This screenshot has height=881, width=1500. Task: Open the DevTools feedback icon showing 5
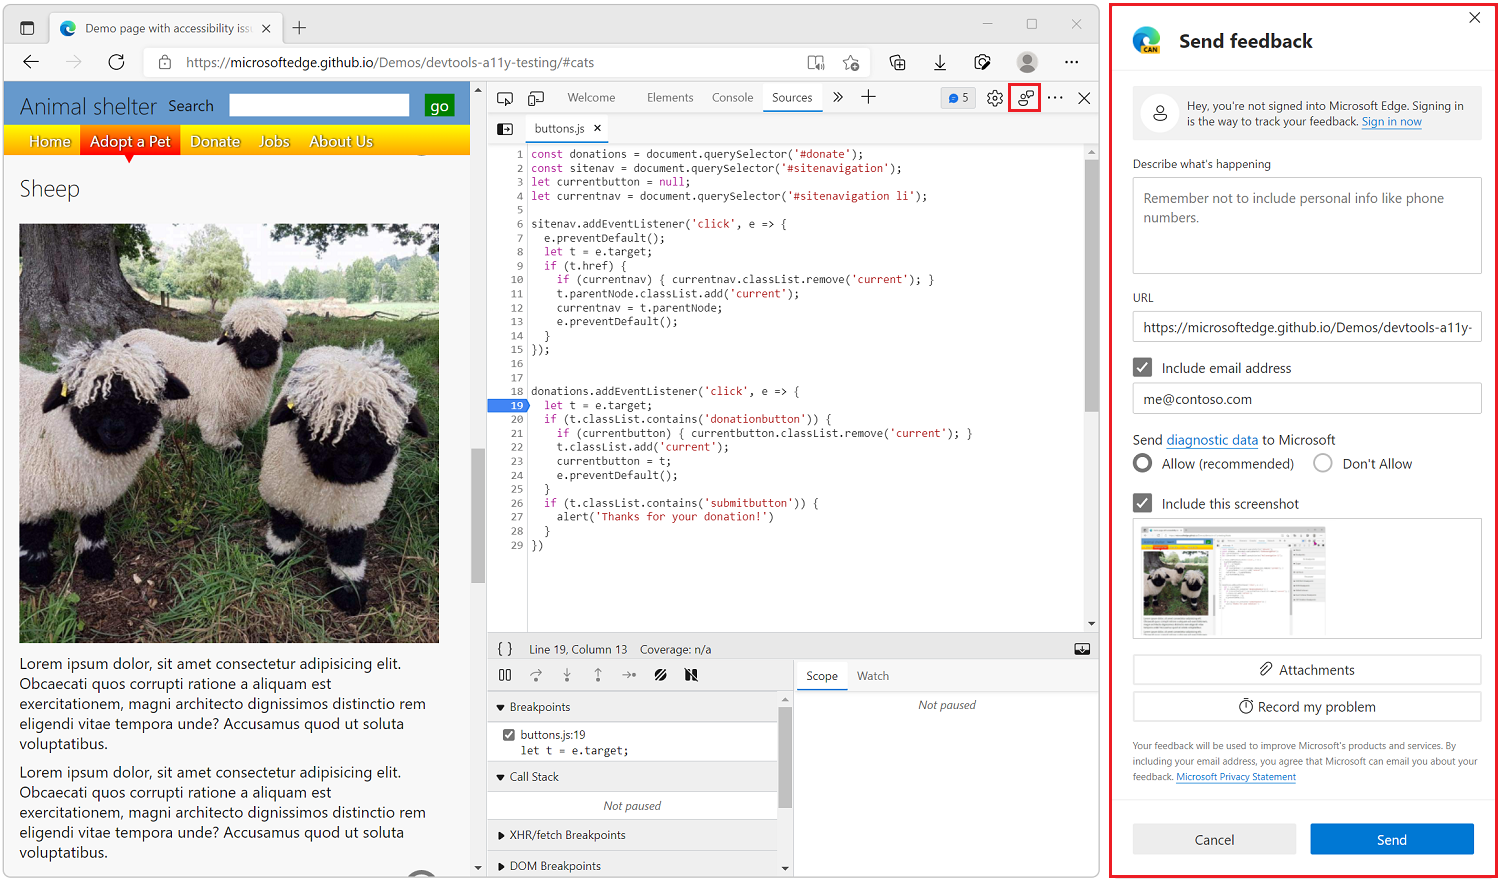click(x=957, y=97)
